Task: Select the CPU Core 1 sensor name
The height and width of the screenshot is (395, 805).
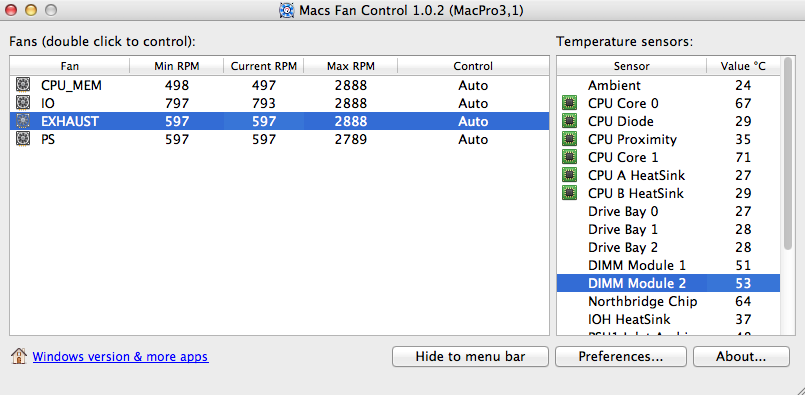Action: pos(623,157)
